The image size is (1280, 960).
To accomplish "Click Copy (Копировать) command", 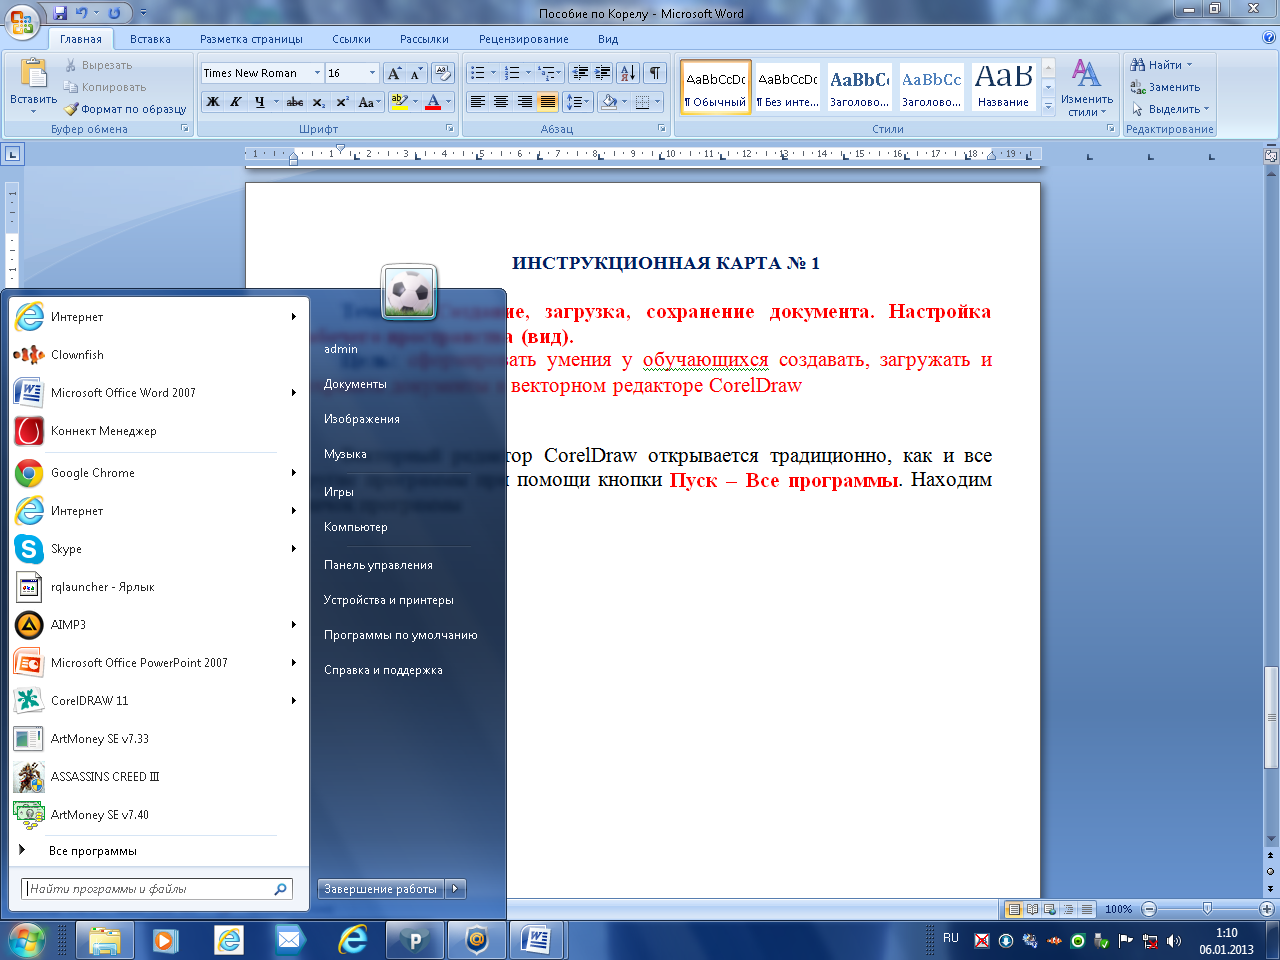I will pos(105,87).
